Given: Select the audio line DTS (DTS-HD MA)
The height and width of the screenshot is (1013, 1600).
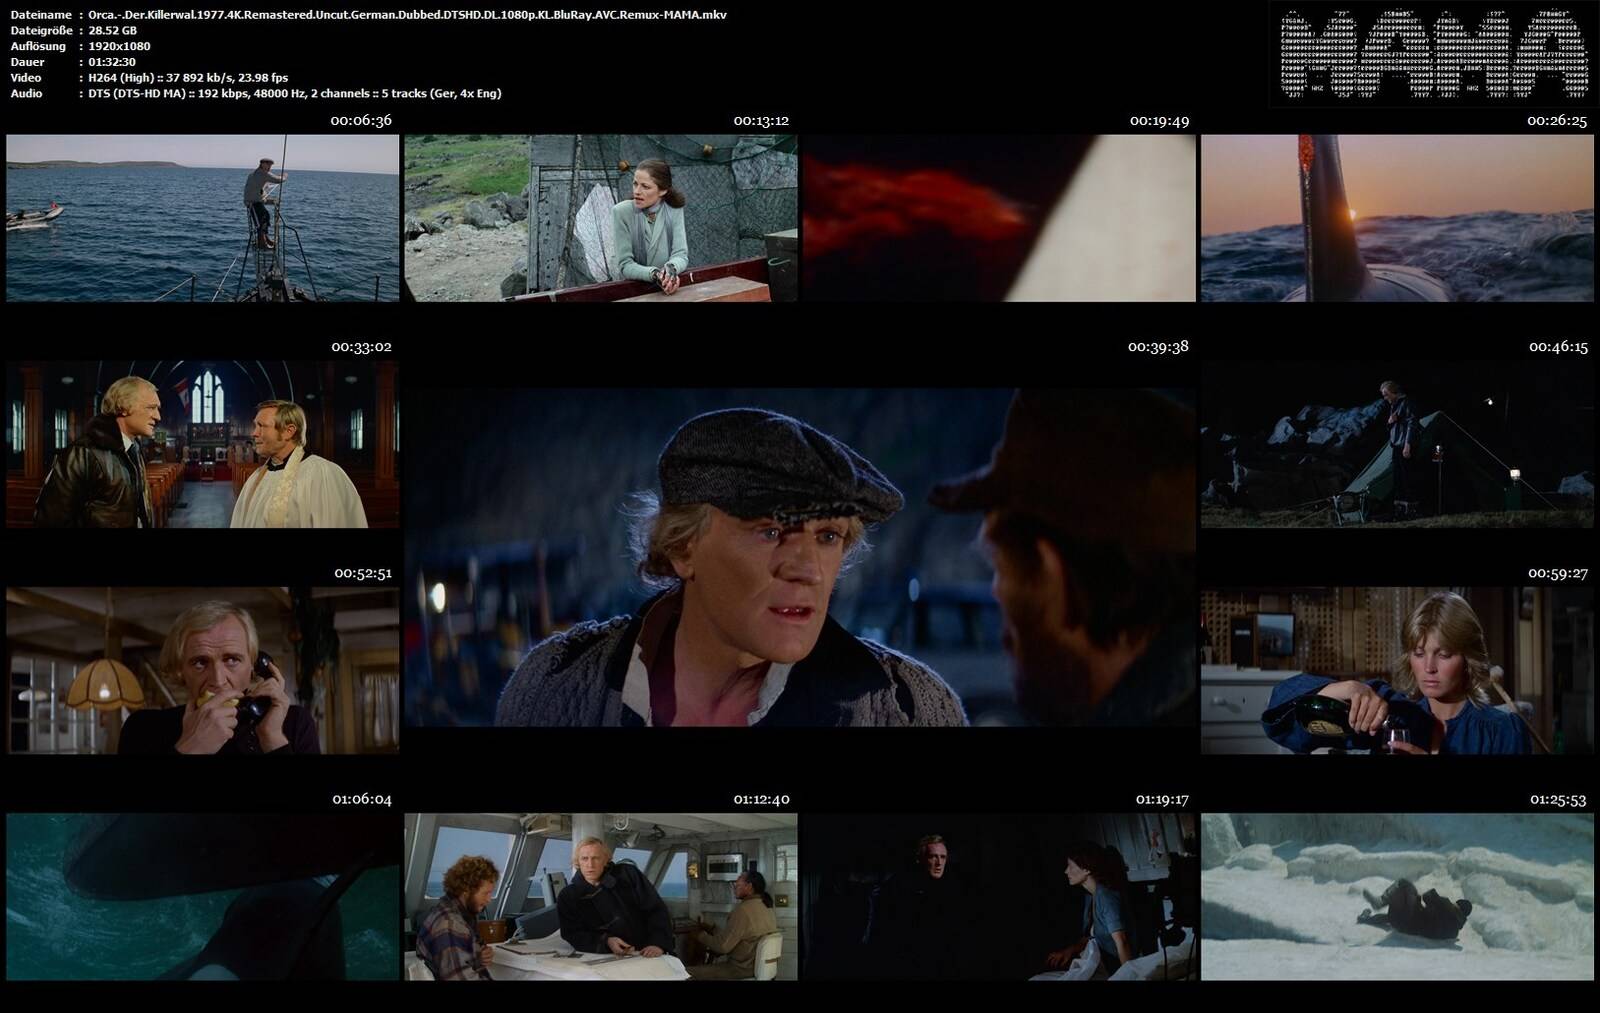Looking at the screenshot, I should pos(295,93).
